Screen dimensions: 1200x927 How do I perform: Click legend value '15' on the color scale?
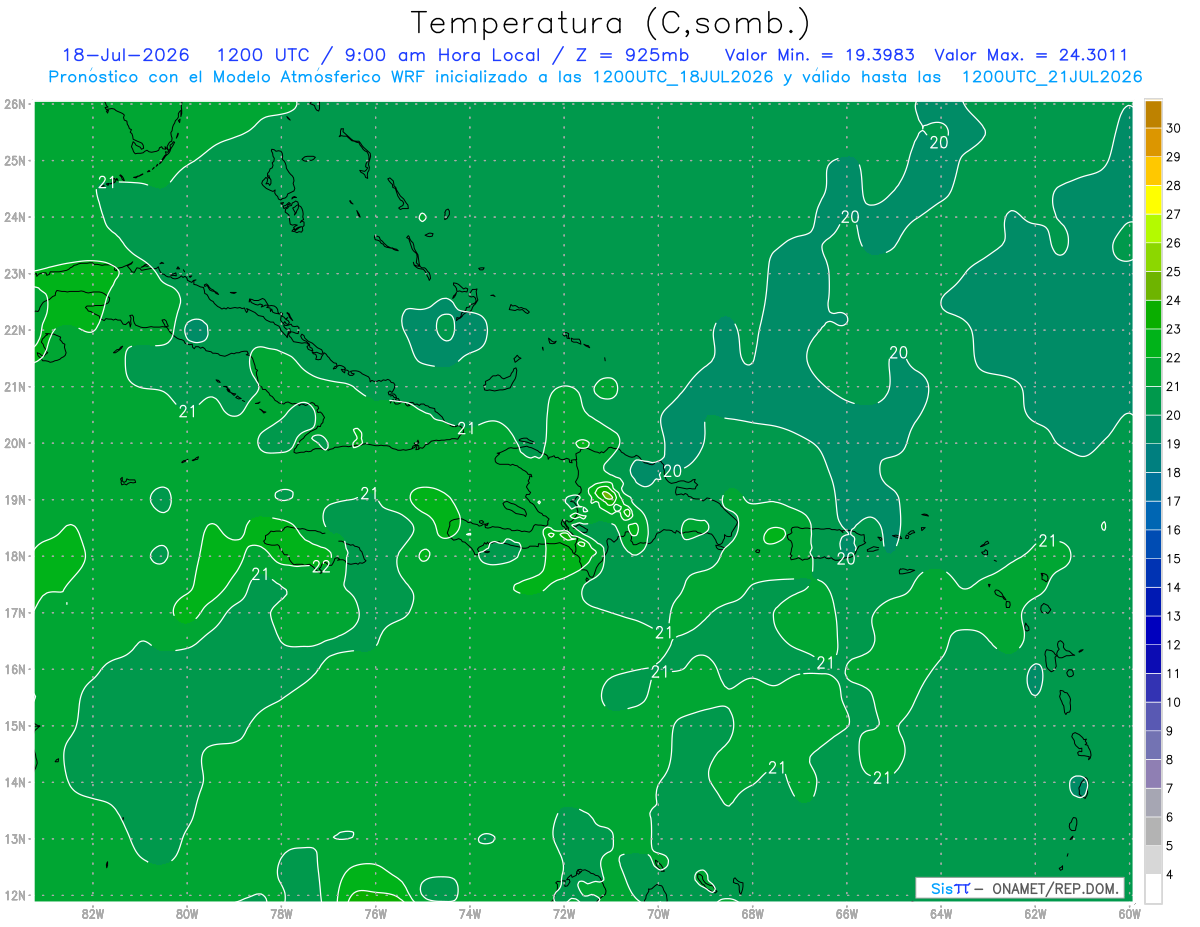click(x=1173, y=559)
